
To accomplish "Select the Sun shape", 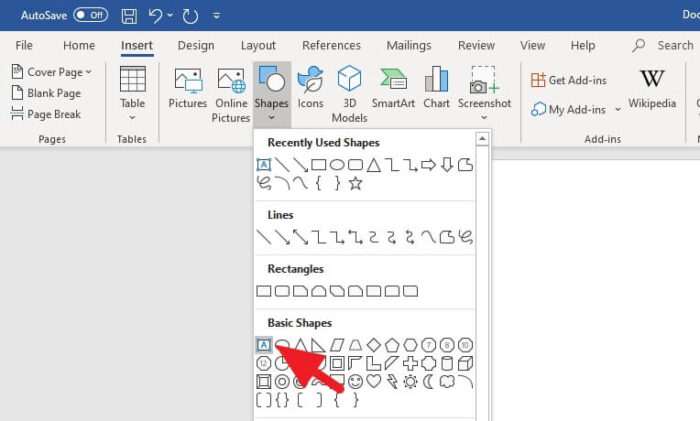I will click(410, 381).
